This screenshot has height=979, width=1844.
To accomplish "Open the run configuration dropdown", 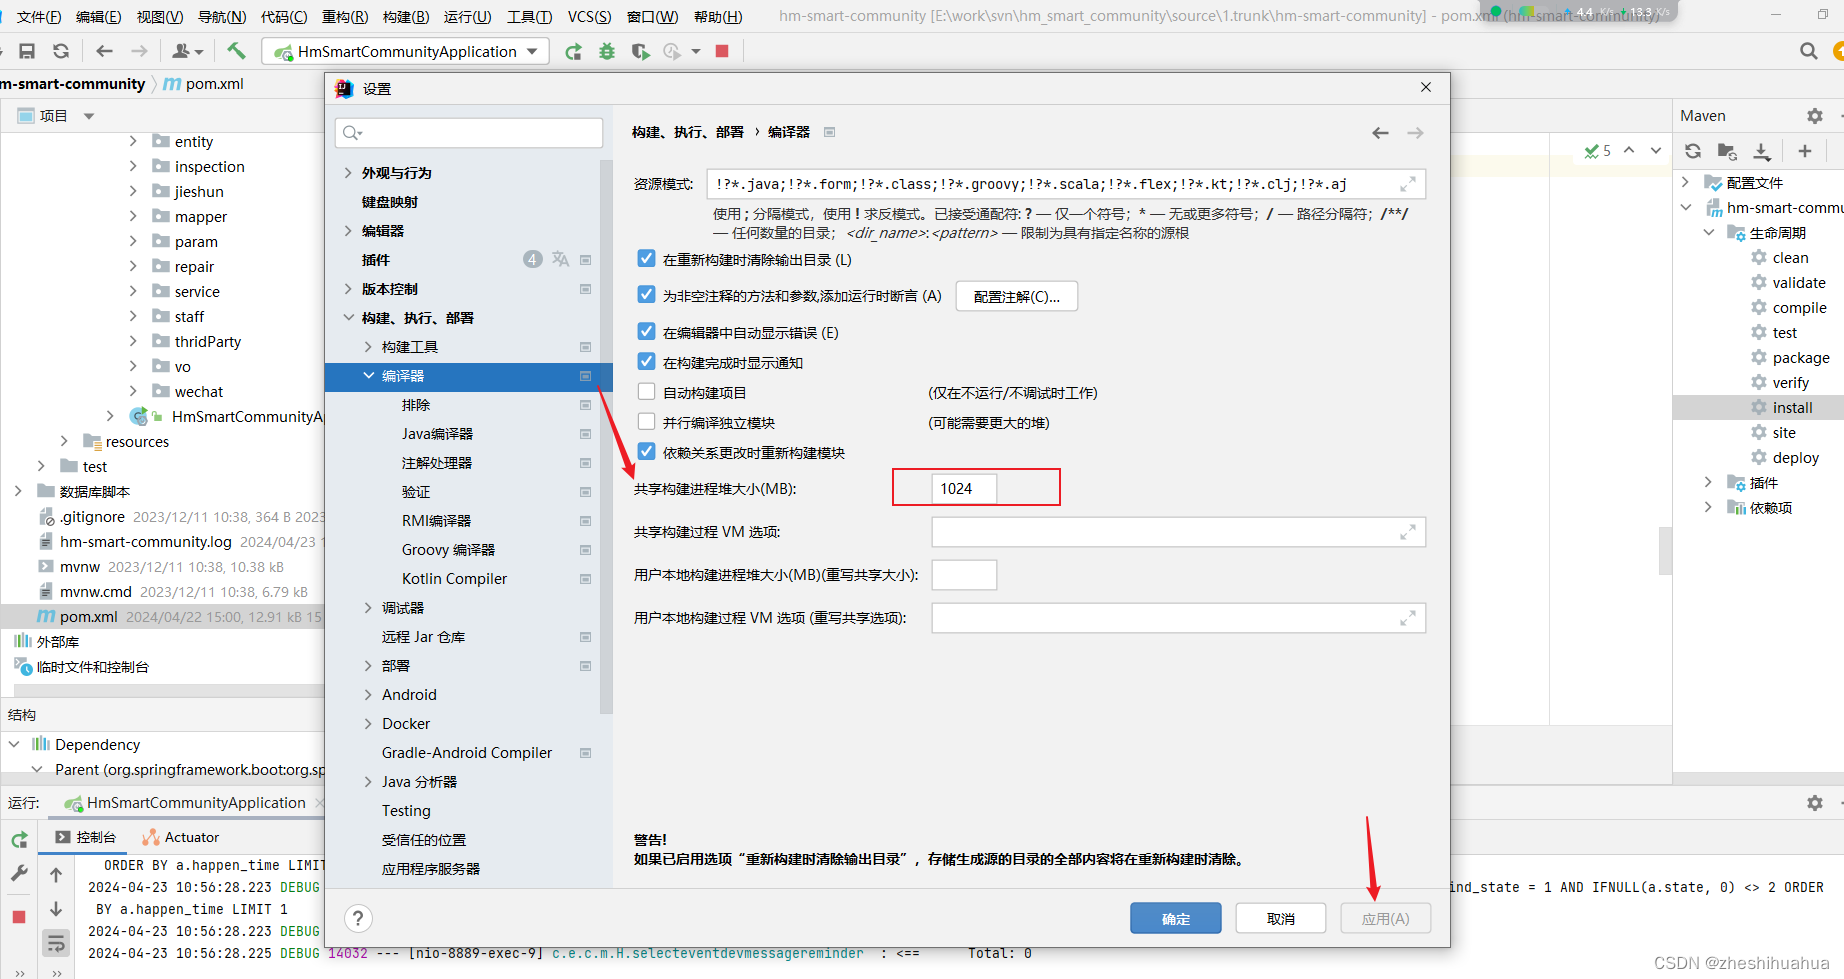I will coord(406,51).
